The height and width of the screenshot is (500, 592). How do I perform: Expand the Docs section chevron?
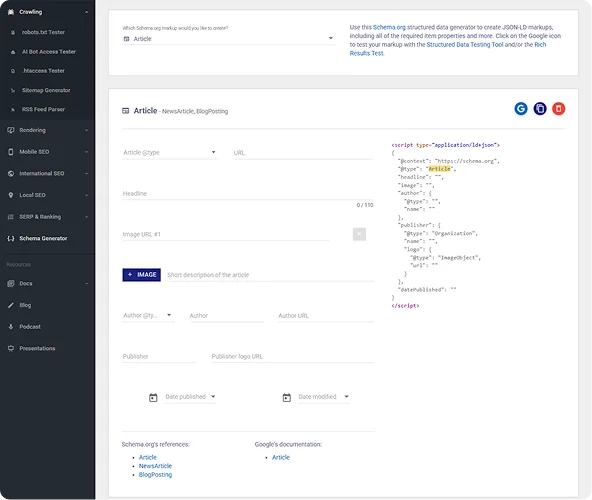(86, 284)
